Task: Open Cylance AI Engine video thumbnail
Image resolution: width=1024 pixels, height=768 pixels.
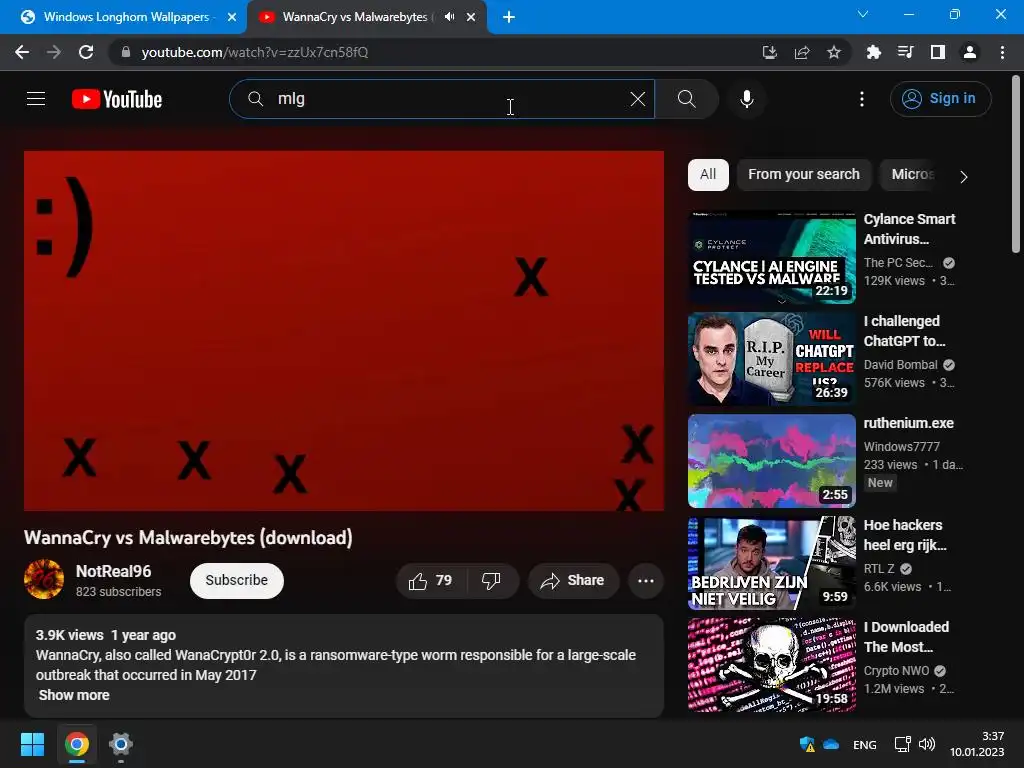Action: [x=771, y=257]
